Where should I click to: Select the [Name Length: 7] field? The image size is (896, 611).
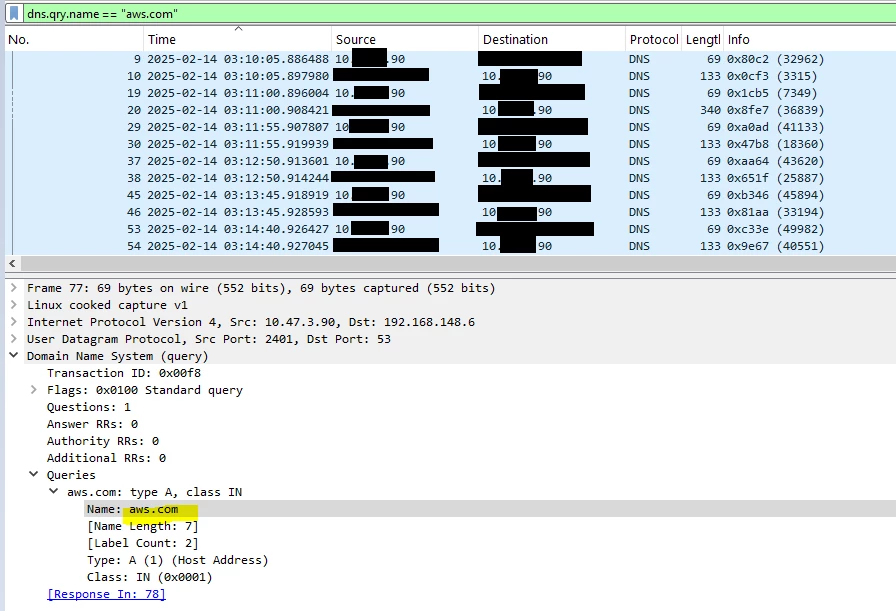click(143, 526)
